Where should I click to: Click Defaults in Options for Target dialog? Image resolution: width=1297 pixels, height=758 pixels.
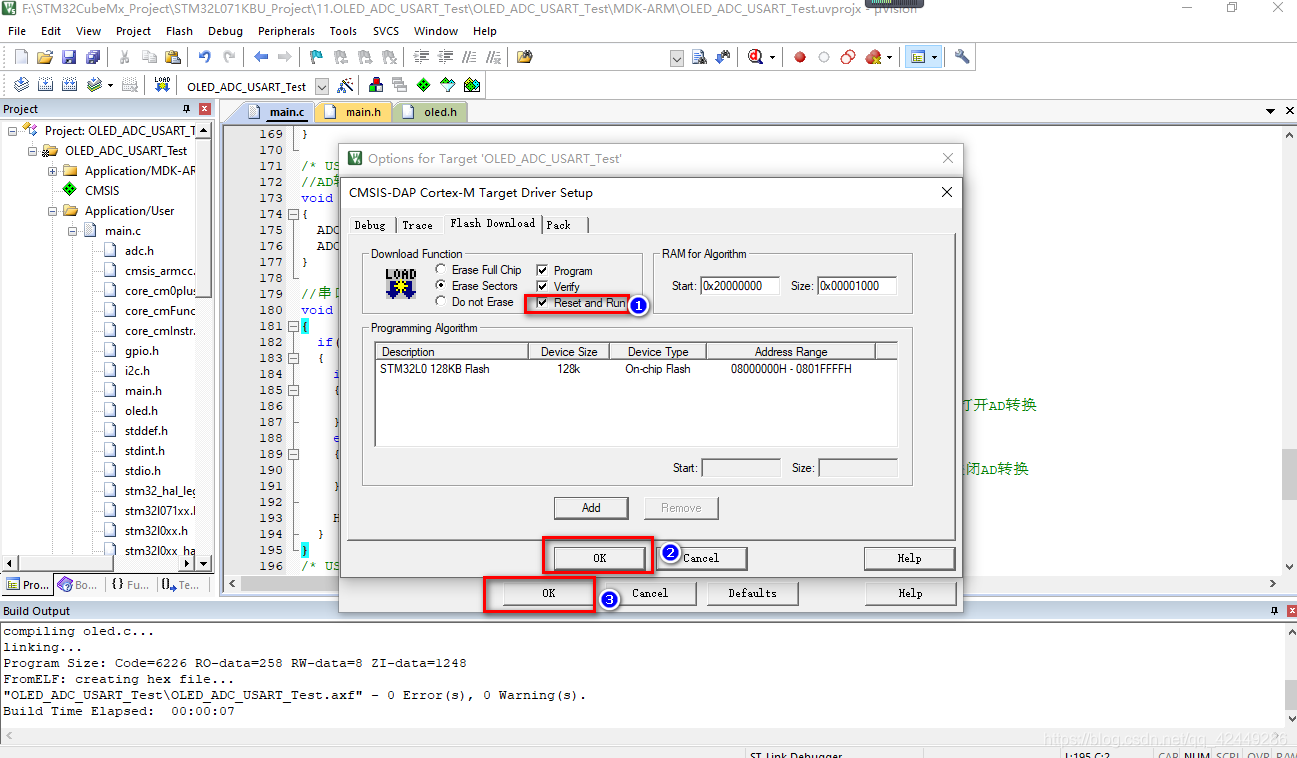tap(752, 593)
